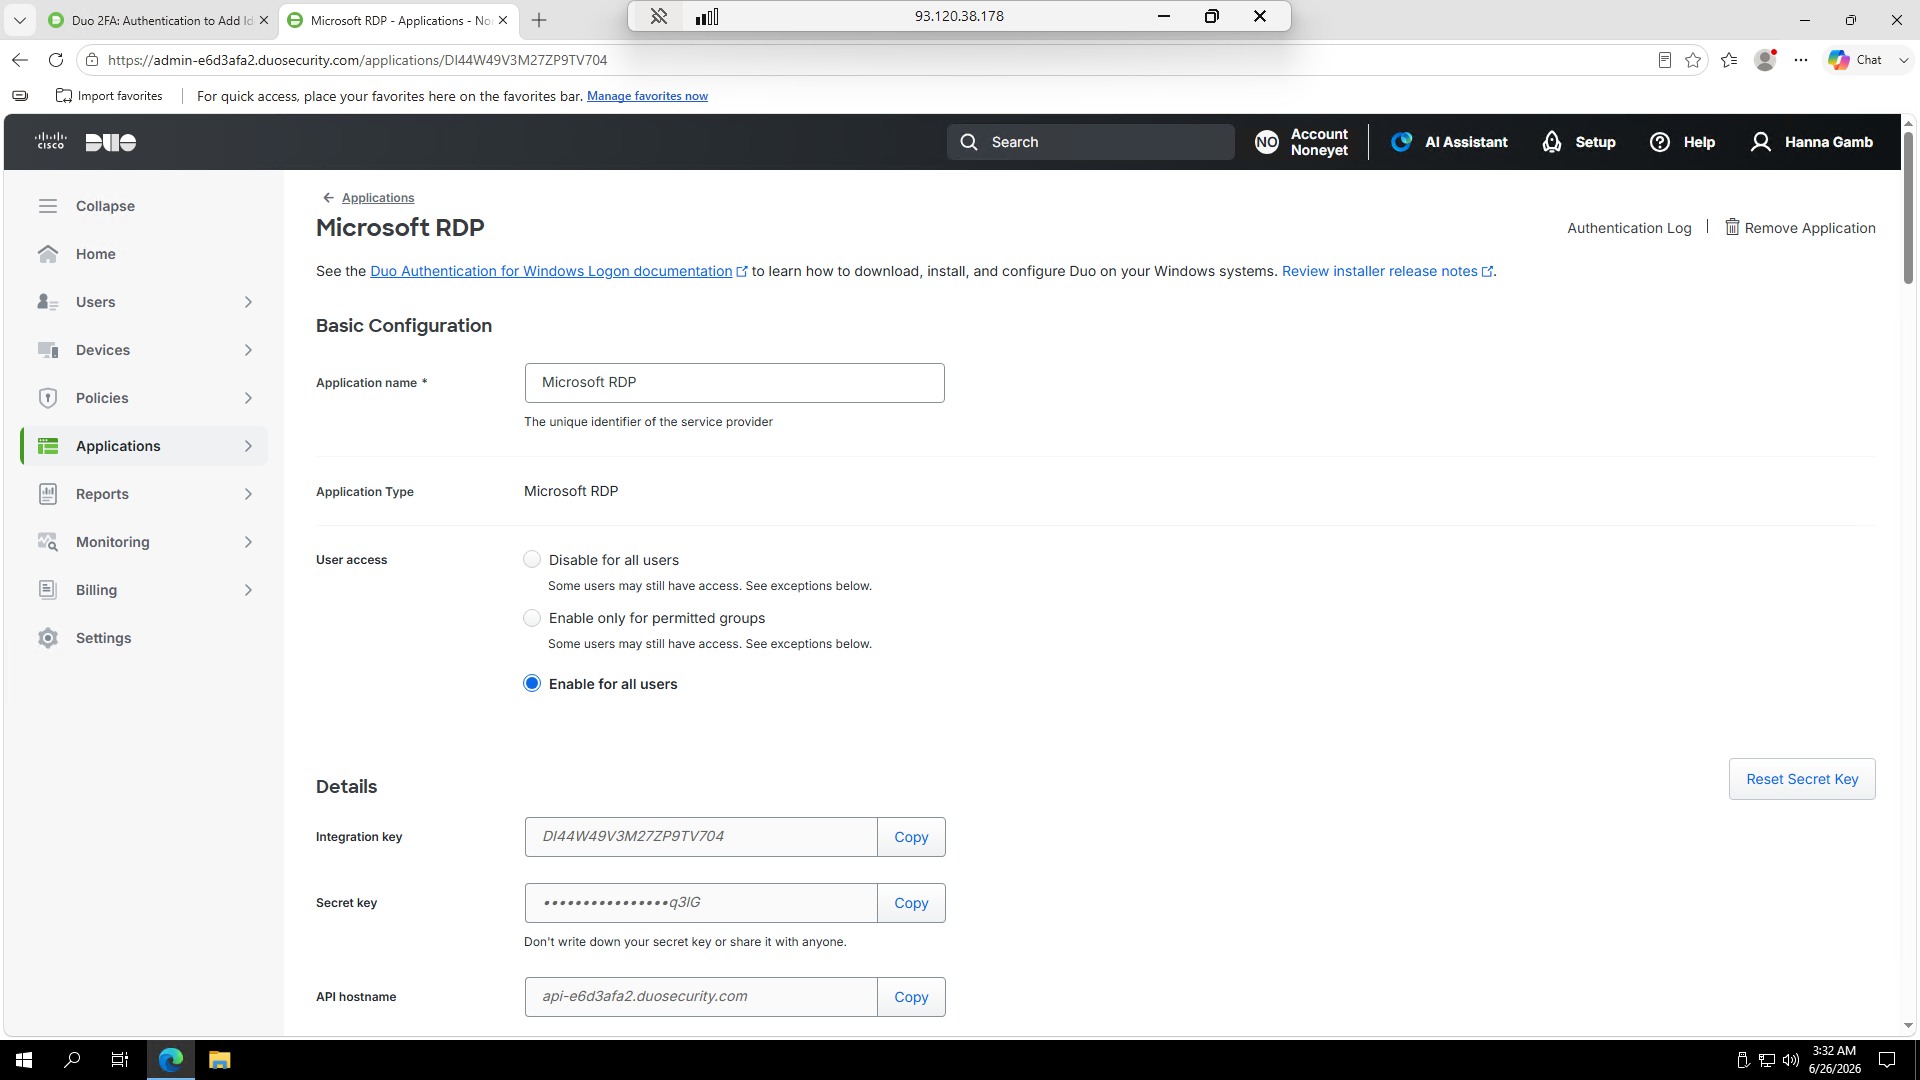Click the Application name input field
Screen dimensions: 1920x1080
[x=734, y=383]
